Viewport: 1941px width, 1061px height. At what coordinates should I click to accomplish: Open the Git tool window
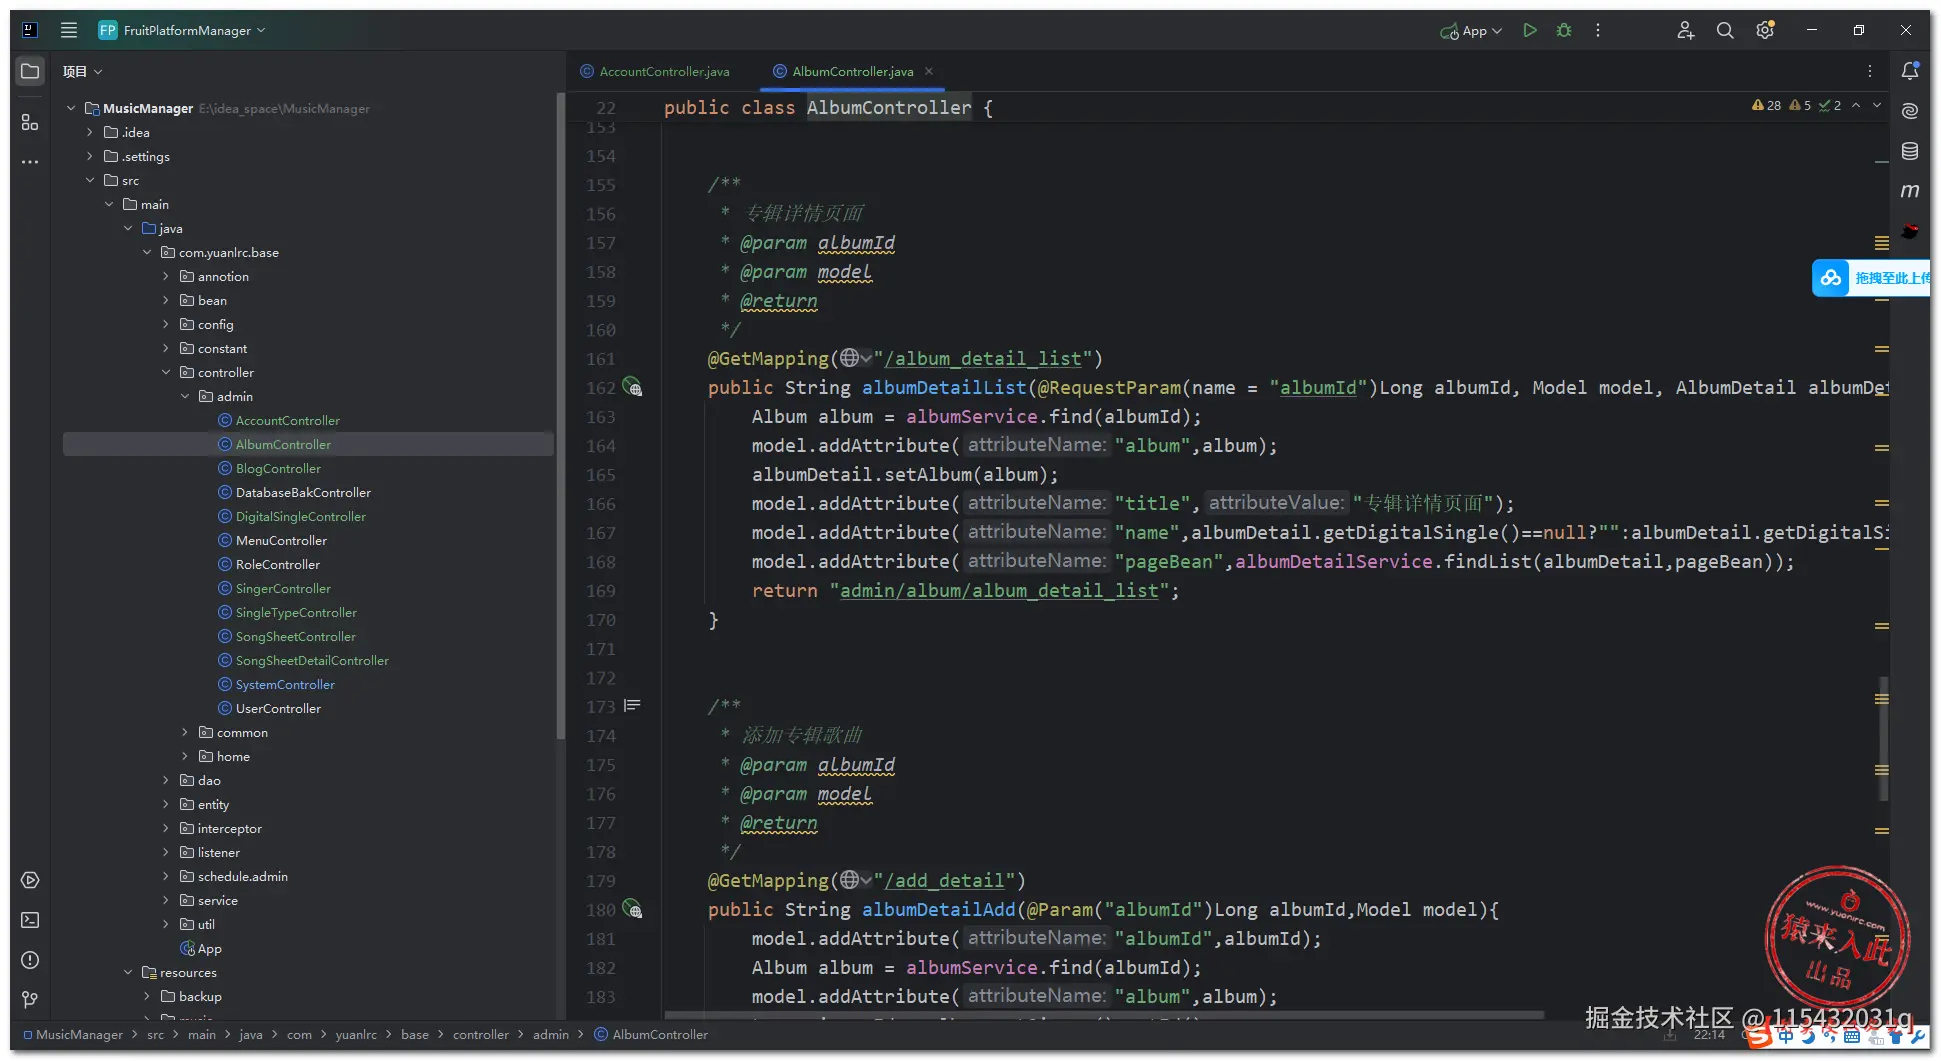(30, 1000)
